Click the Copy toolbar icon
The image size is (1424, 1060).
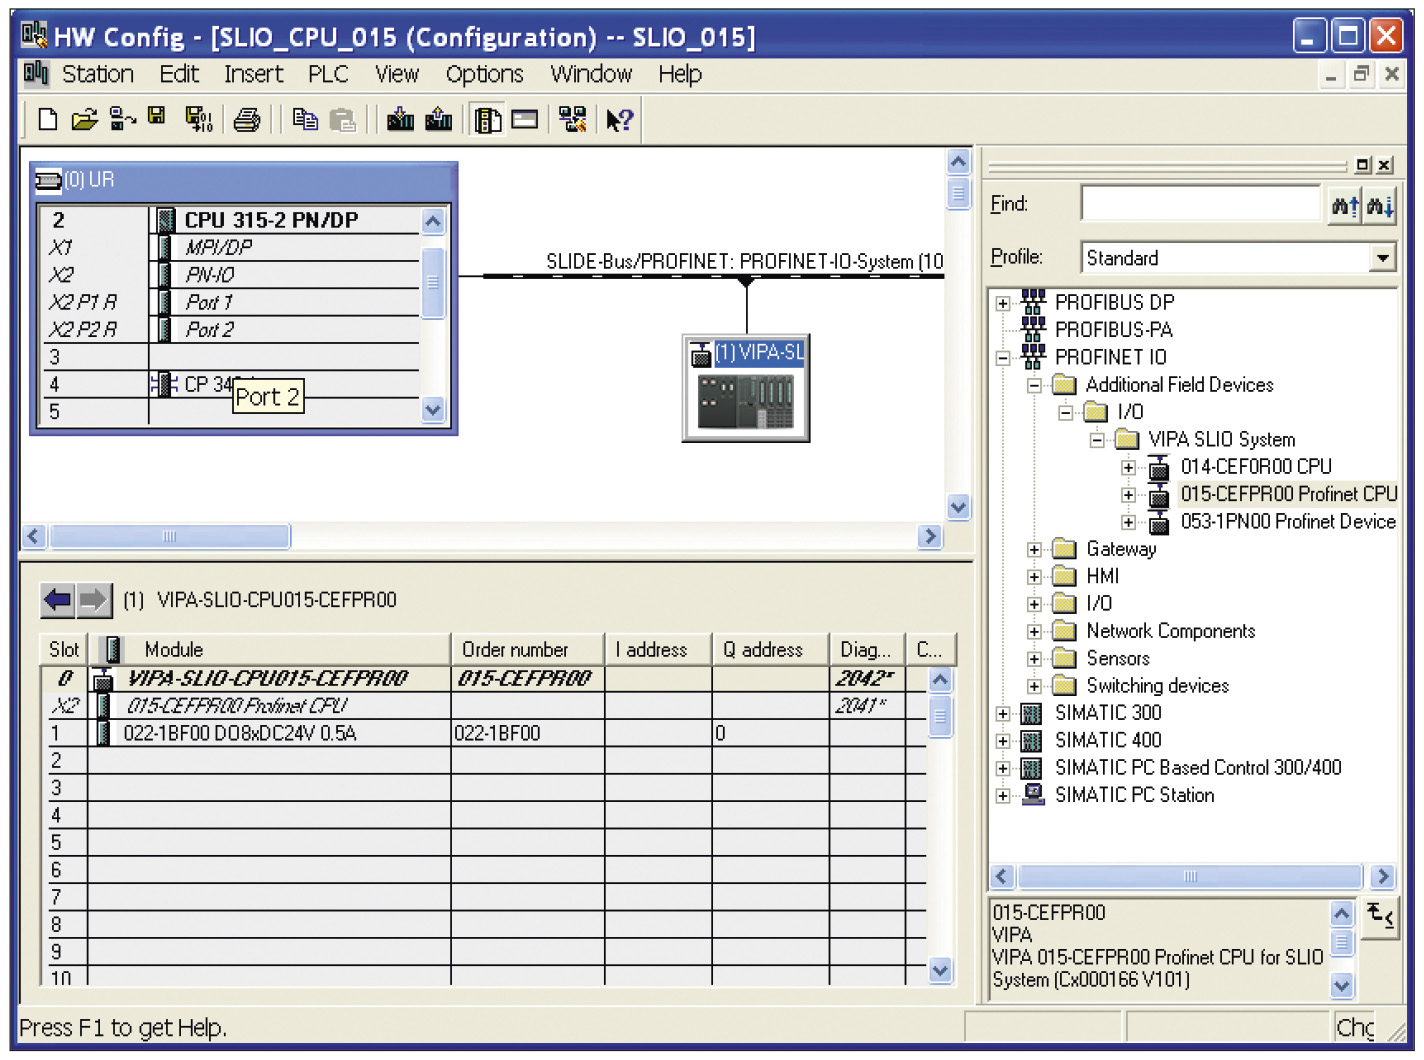coord(305,120)
